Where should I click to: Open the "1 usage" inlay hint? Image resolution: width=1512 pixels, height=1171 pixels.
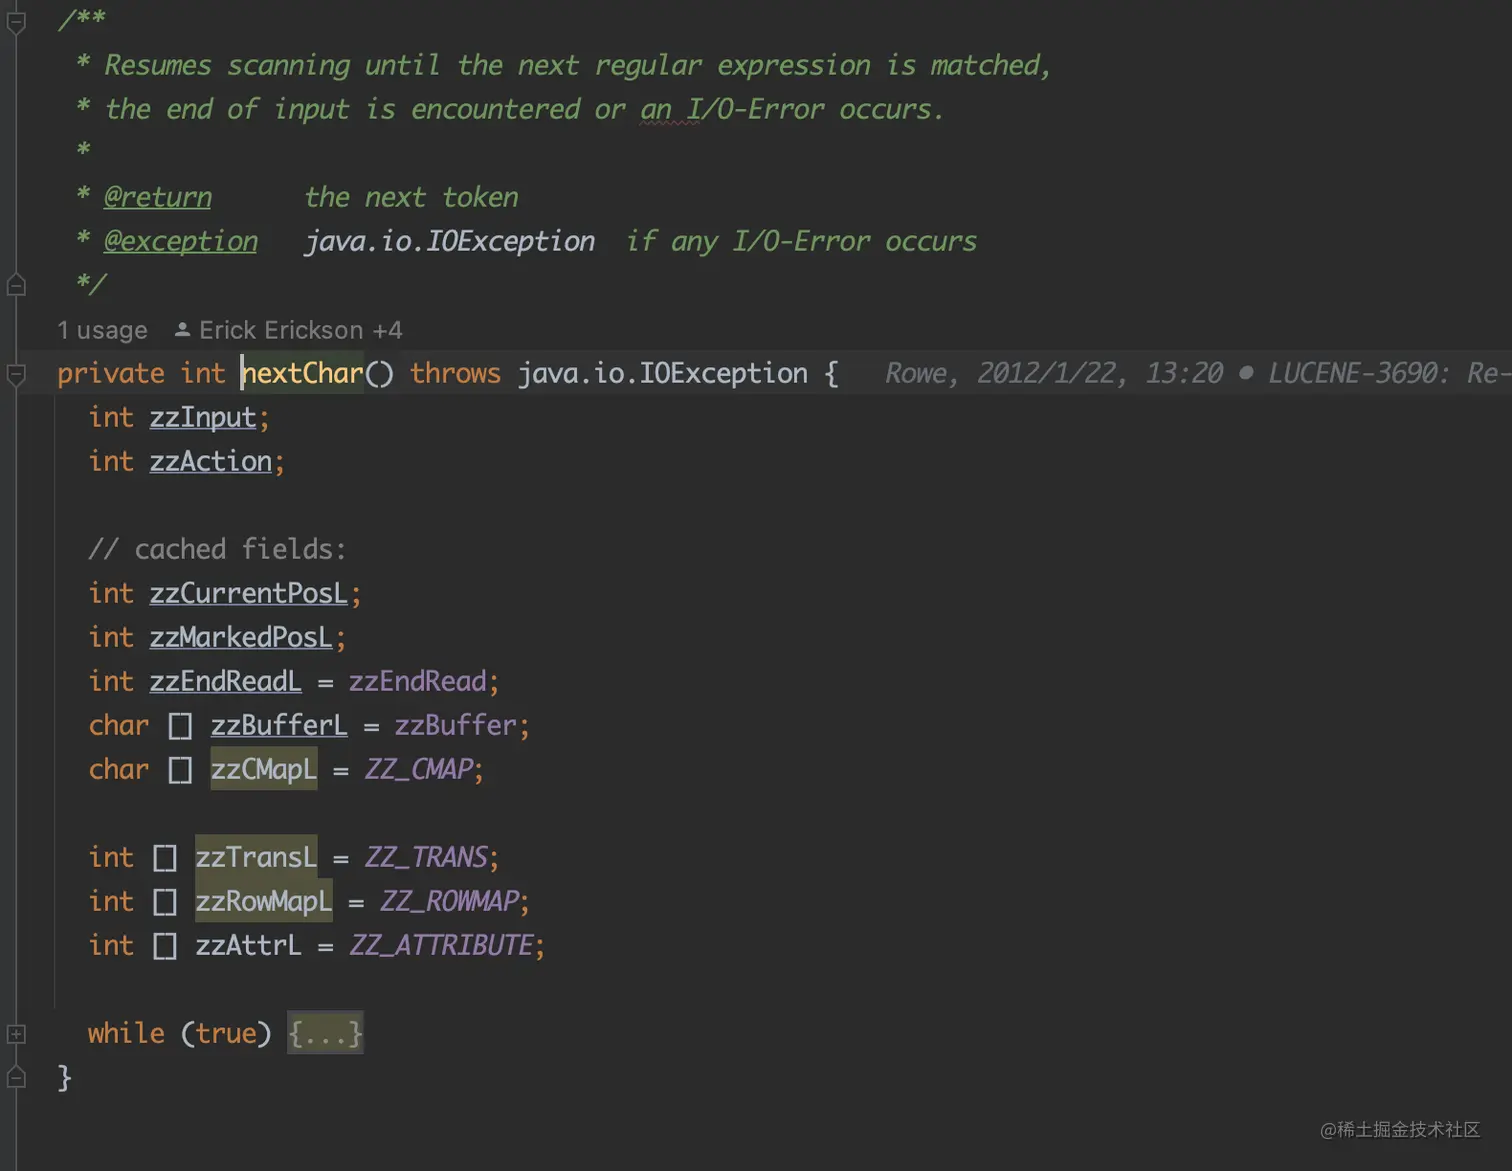101,329
